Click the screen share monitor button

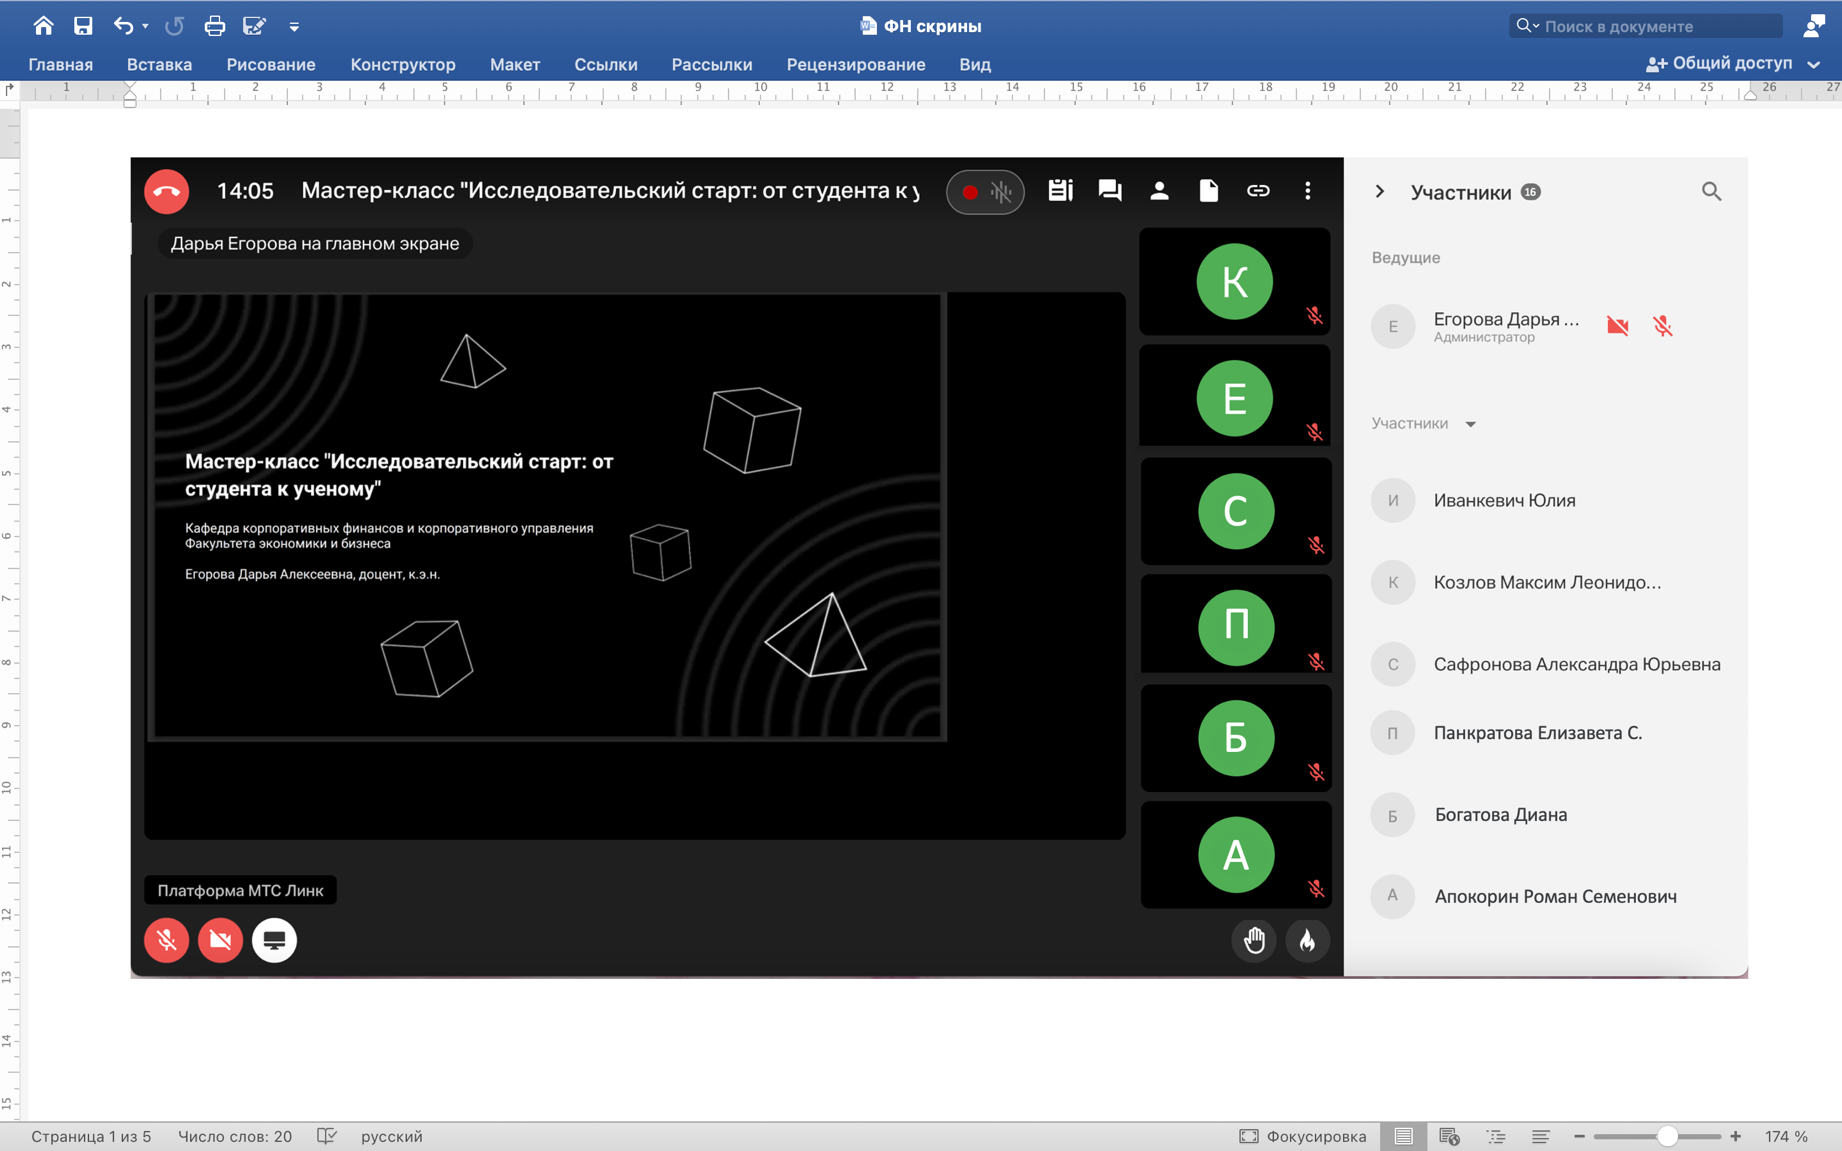coord(274,940)
